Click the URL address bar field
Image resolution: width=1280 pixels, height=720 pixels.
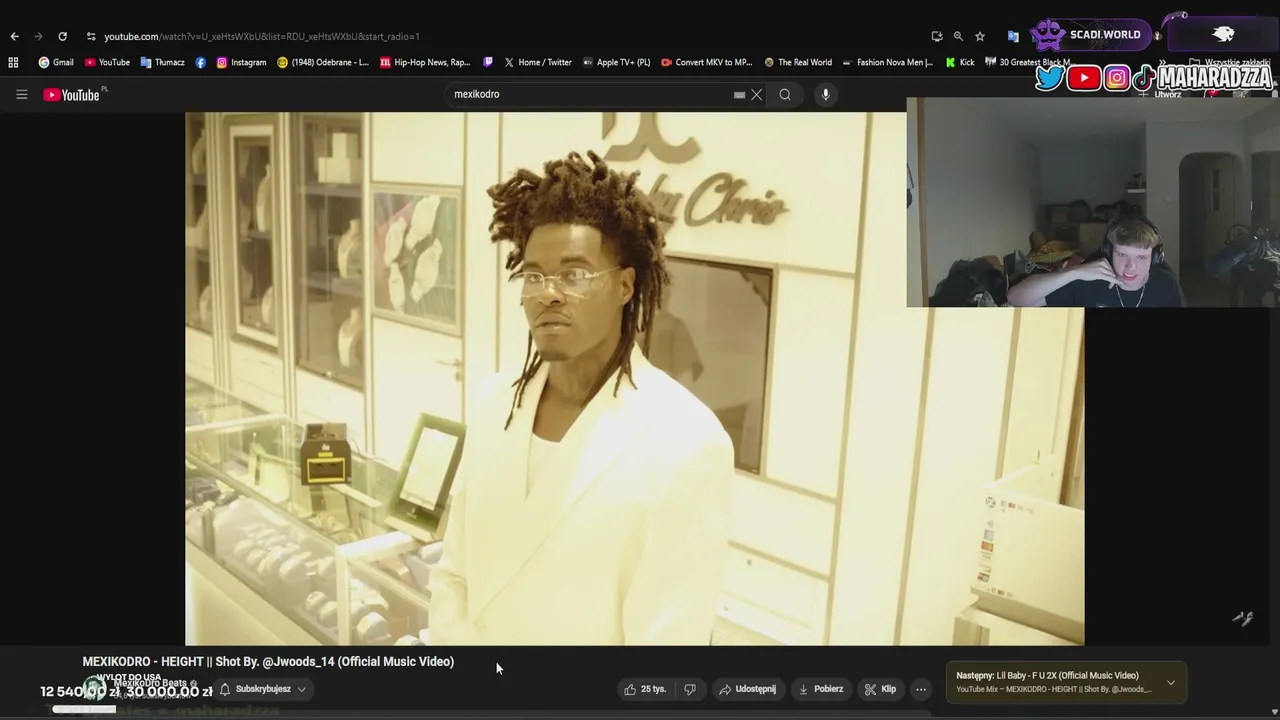[x=510, y=36]
